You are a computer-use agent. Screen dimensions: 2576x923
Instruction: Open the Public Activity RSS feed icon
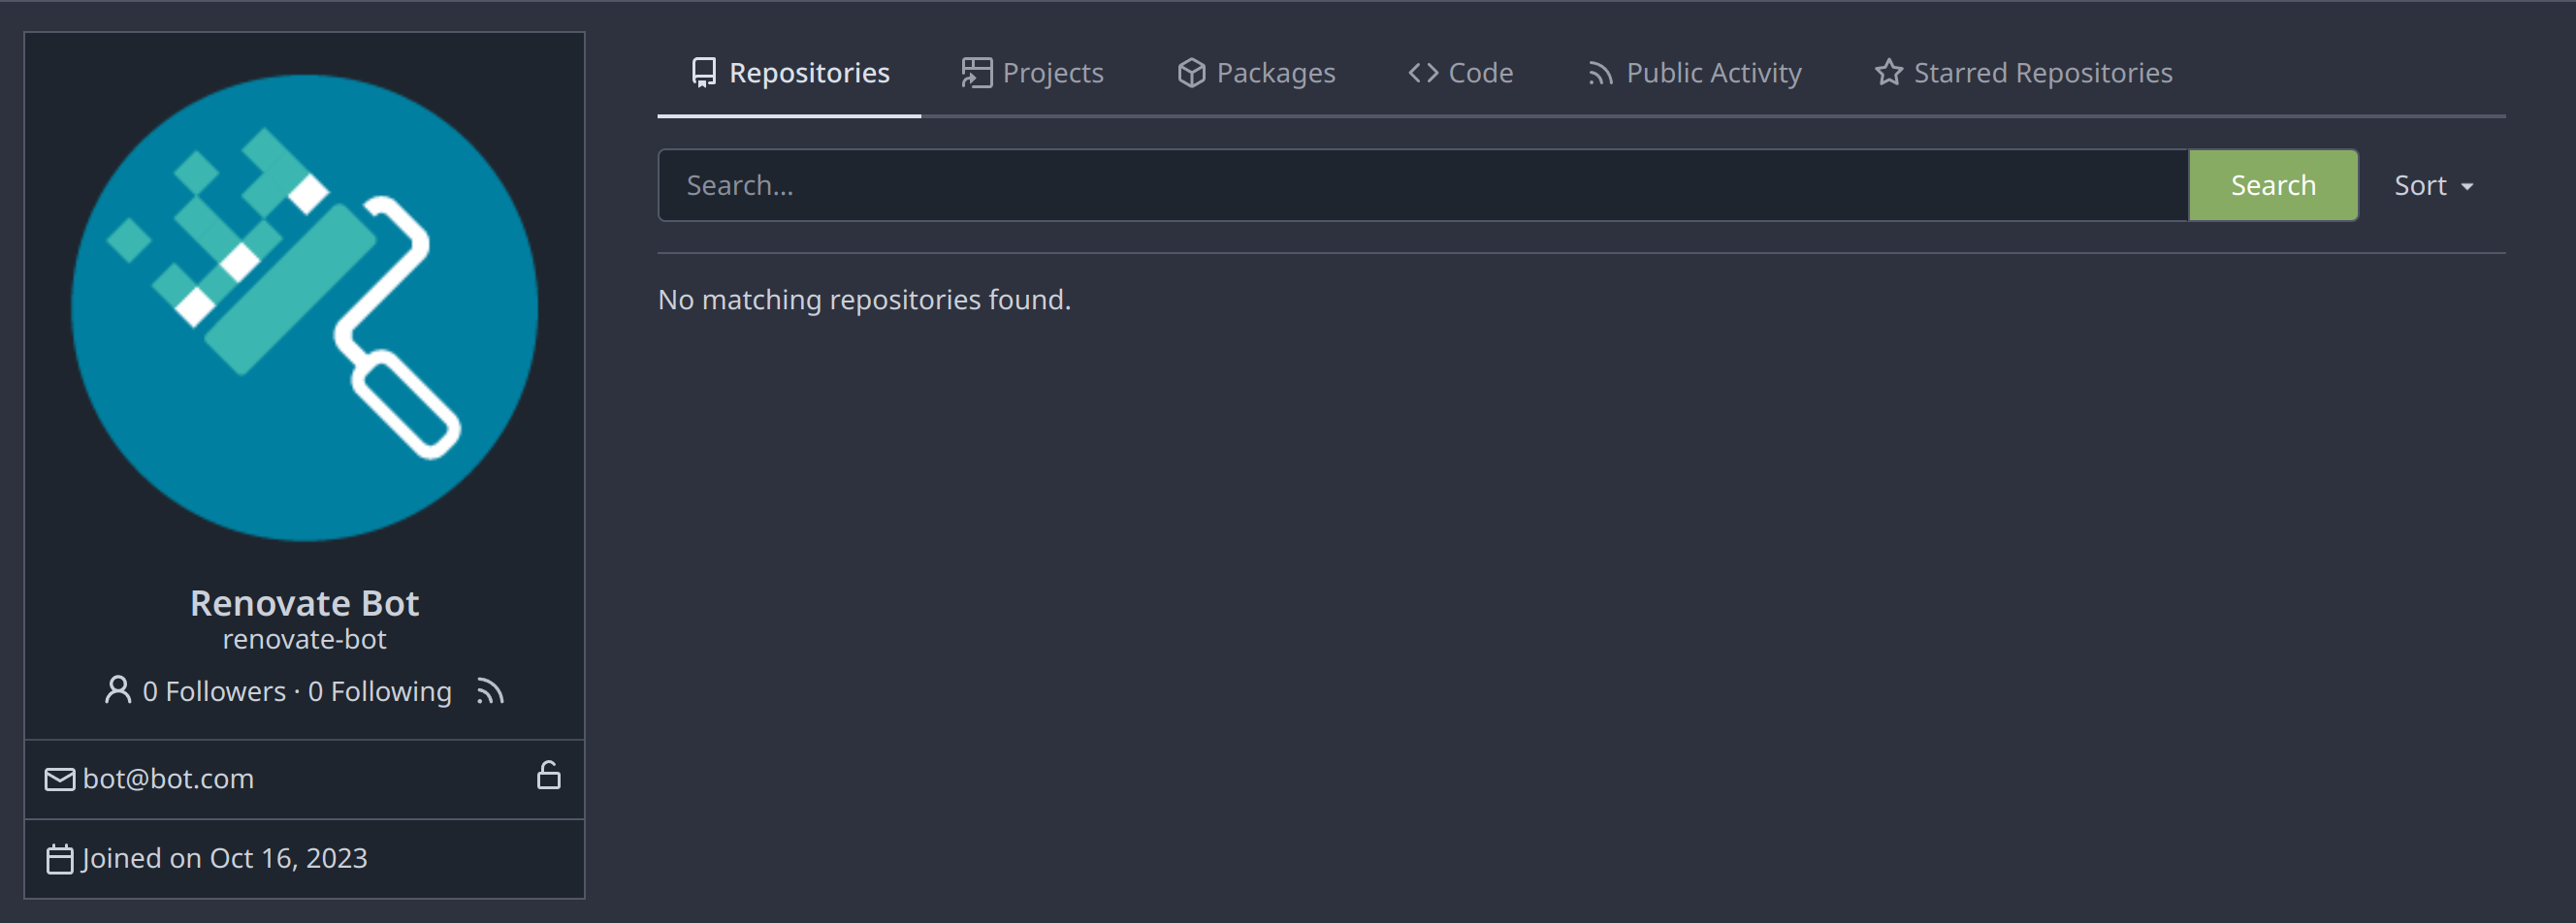(1599, 71)
